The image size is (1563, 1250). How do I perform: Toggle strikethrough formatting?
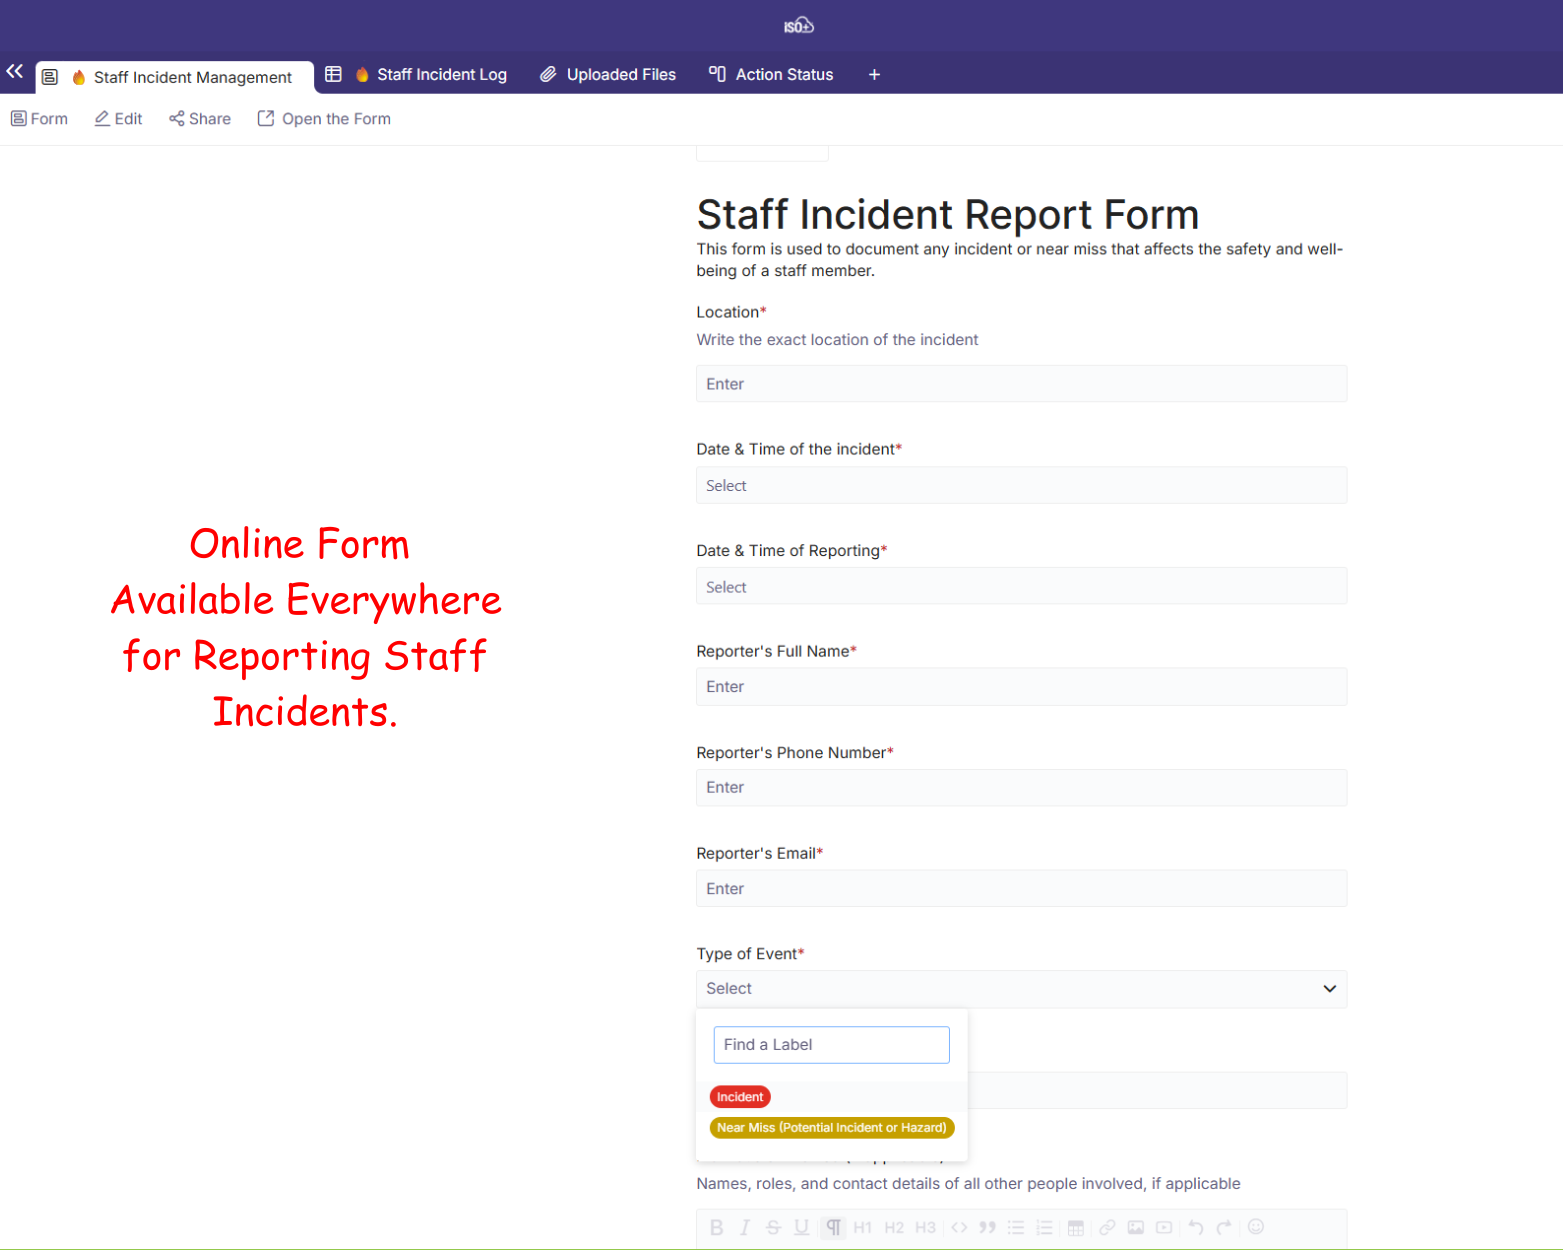[773, 1227]
